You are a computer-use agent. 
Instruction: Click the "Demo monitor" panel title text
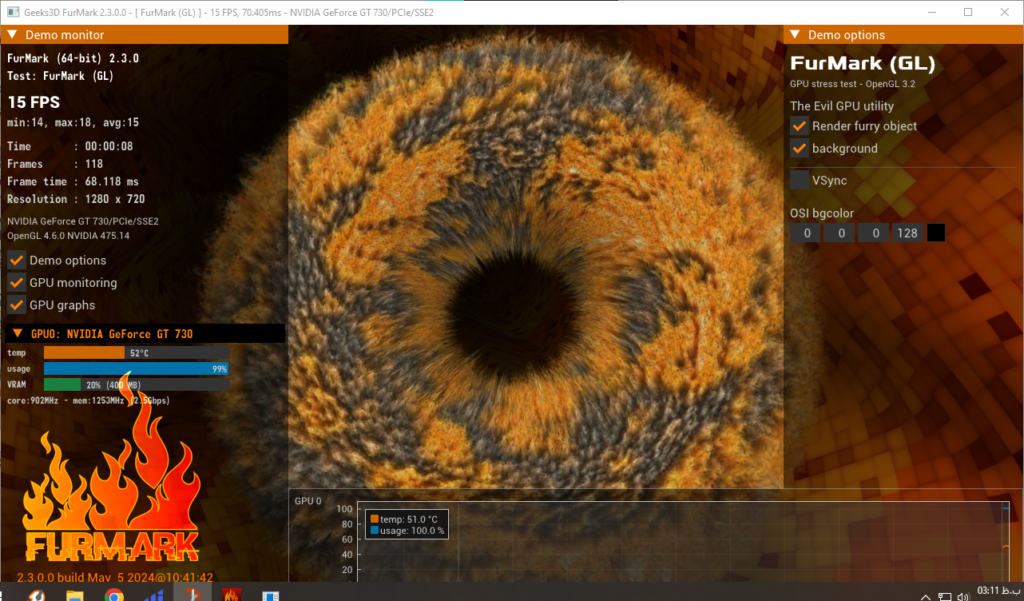pyautogui.click(x=65, y=35)
